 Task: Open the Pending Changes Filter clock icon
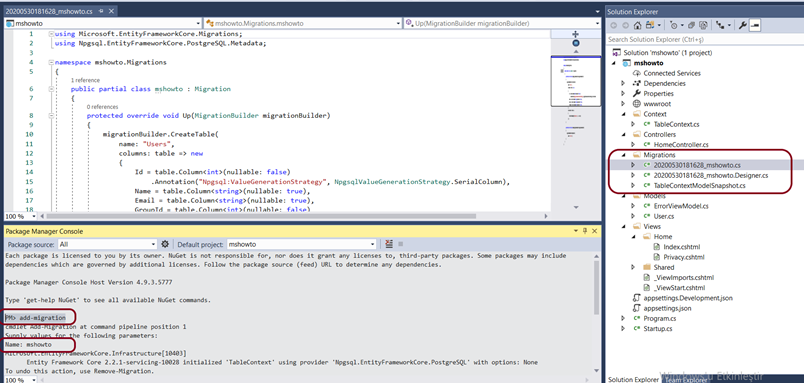point(674,25)
